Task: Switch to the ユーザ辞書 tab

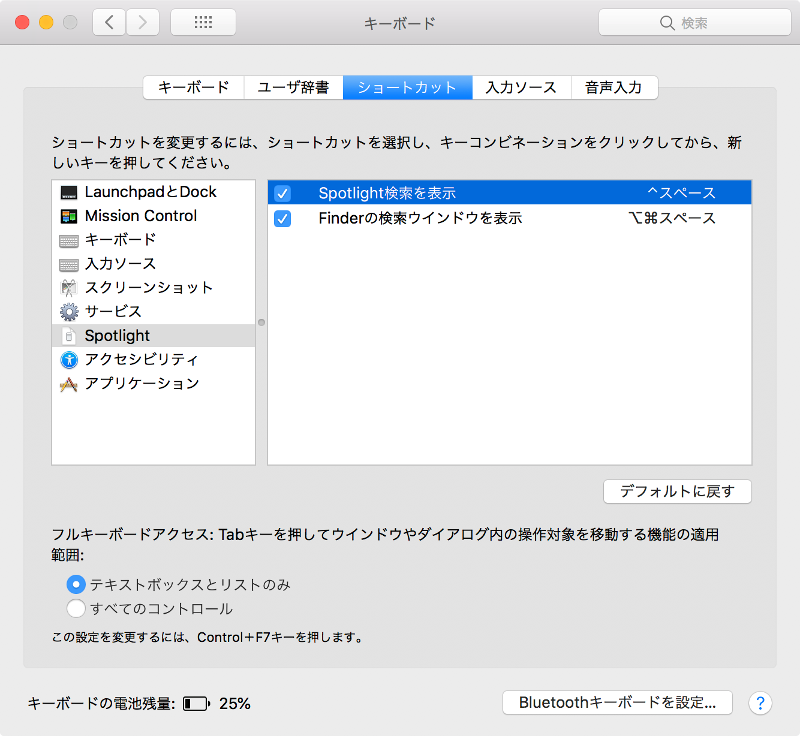Action: tap(293, 88)
